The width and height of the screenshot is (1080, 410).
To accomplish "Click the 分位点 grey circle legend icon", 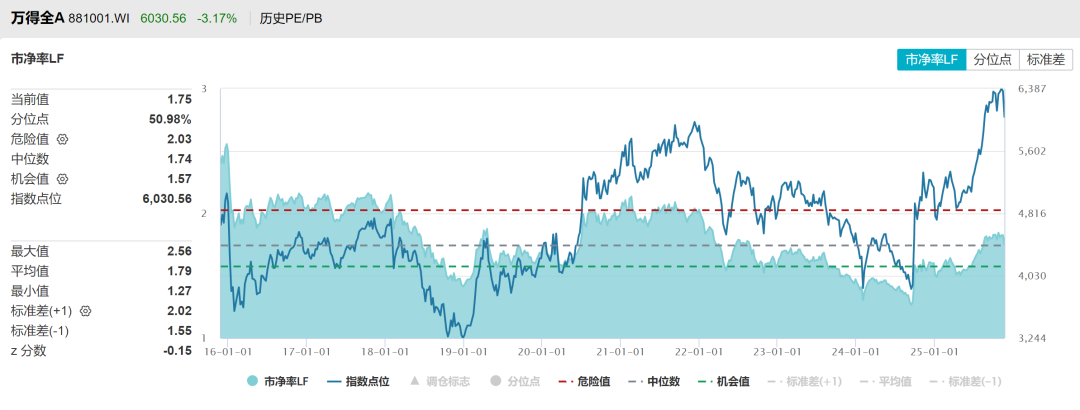I will (495, 381).
